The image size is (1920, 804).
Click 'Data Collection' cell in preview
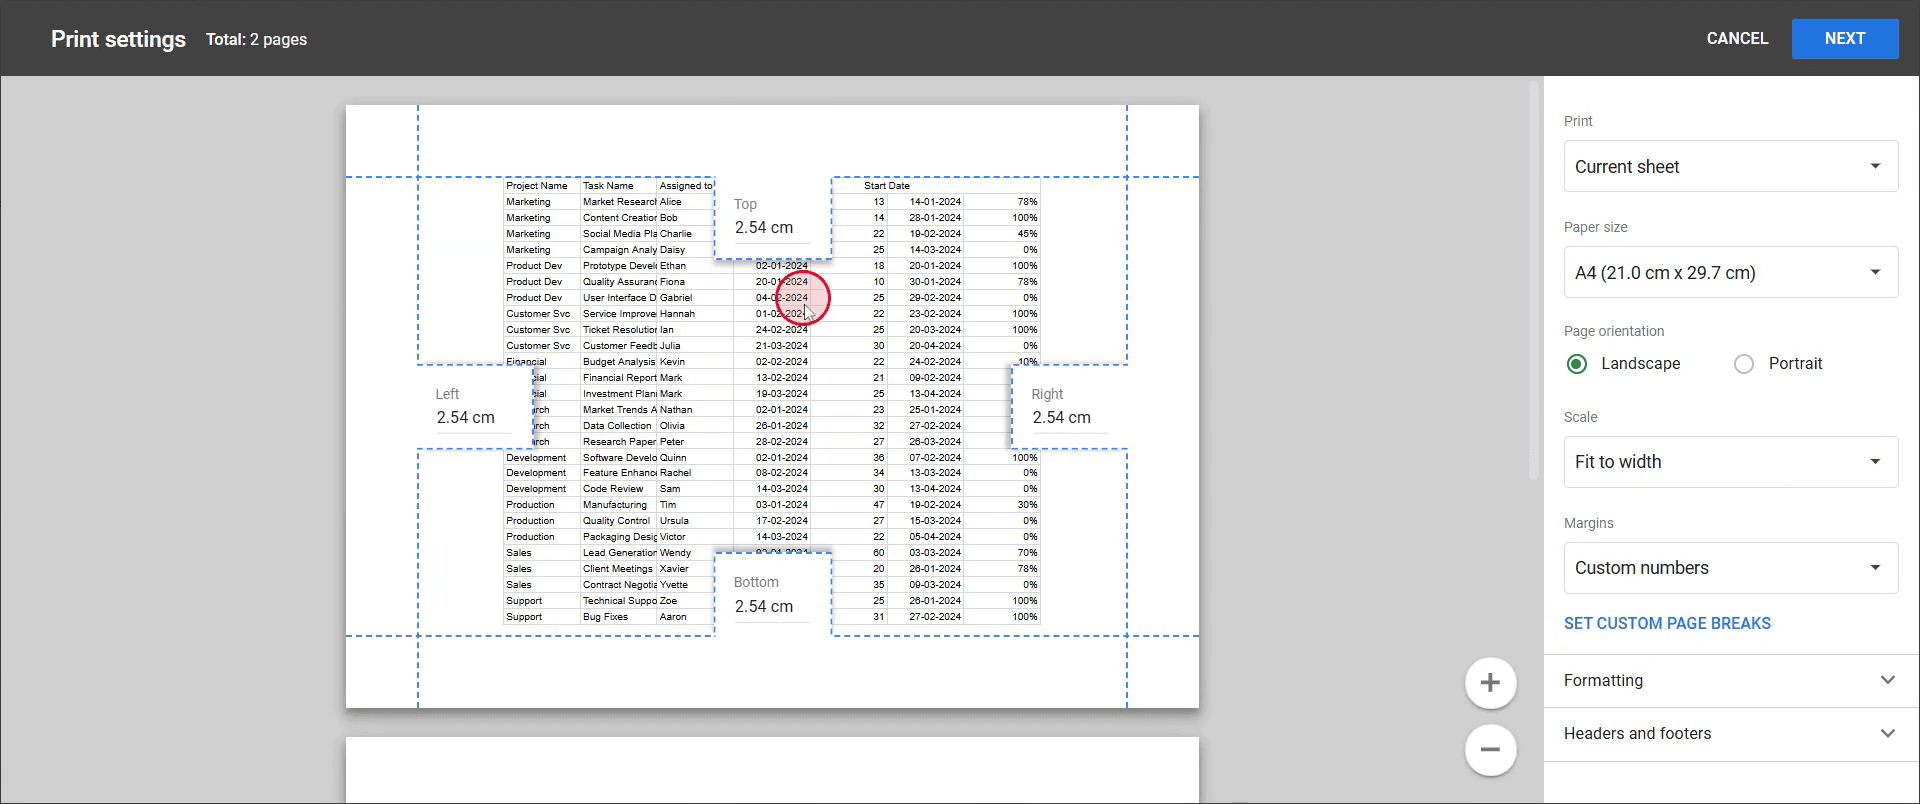click(617, 426)
